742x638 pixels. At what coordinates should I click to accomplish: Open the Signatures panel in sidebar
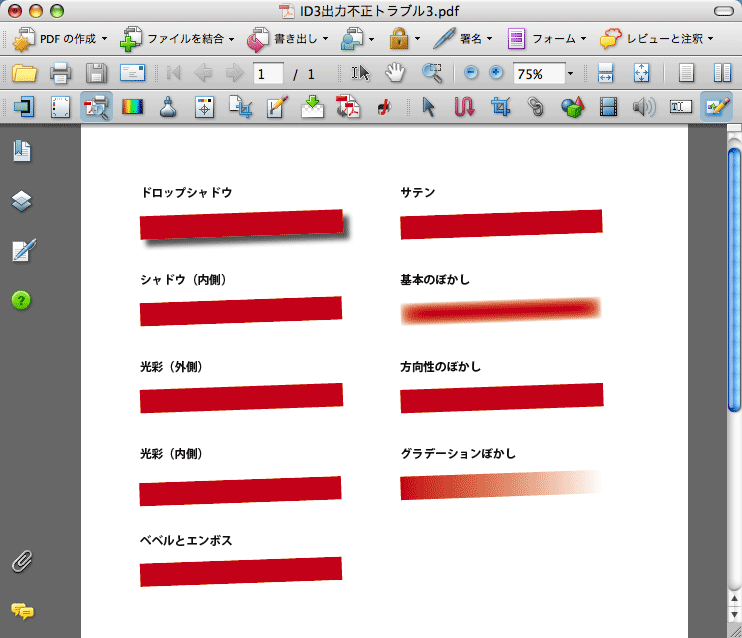[x=22, y=250]
